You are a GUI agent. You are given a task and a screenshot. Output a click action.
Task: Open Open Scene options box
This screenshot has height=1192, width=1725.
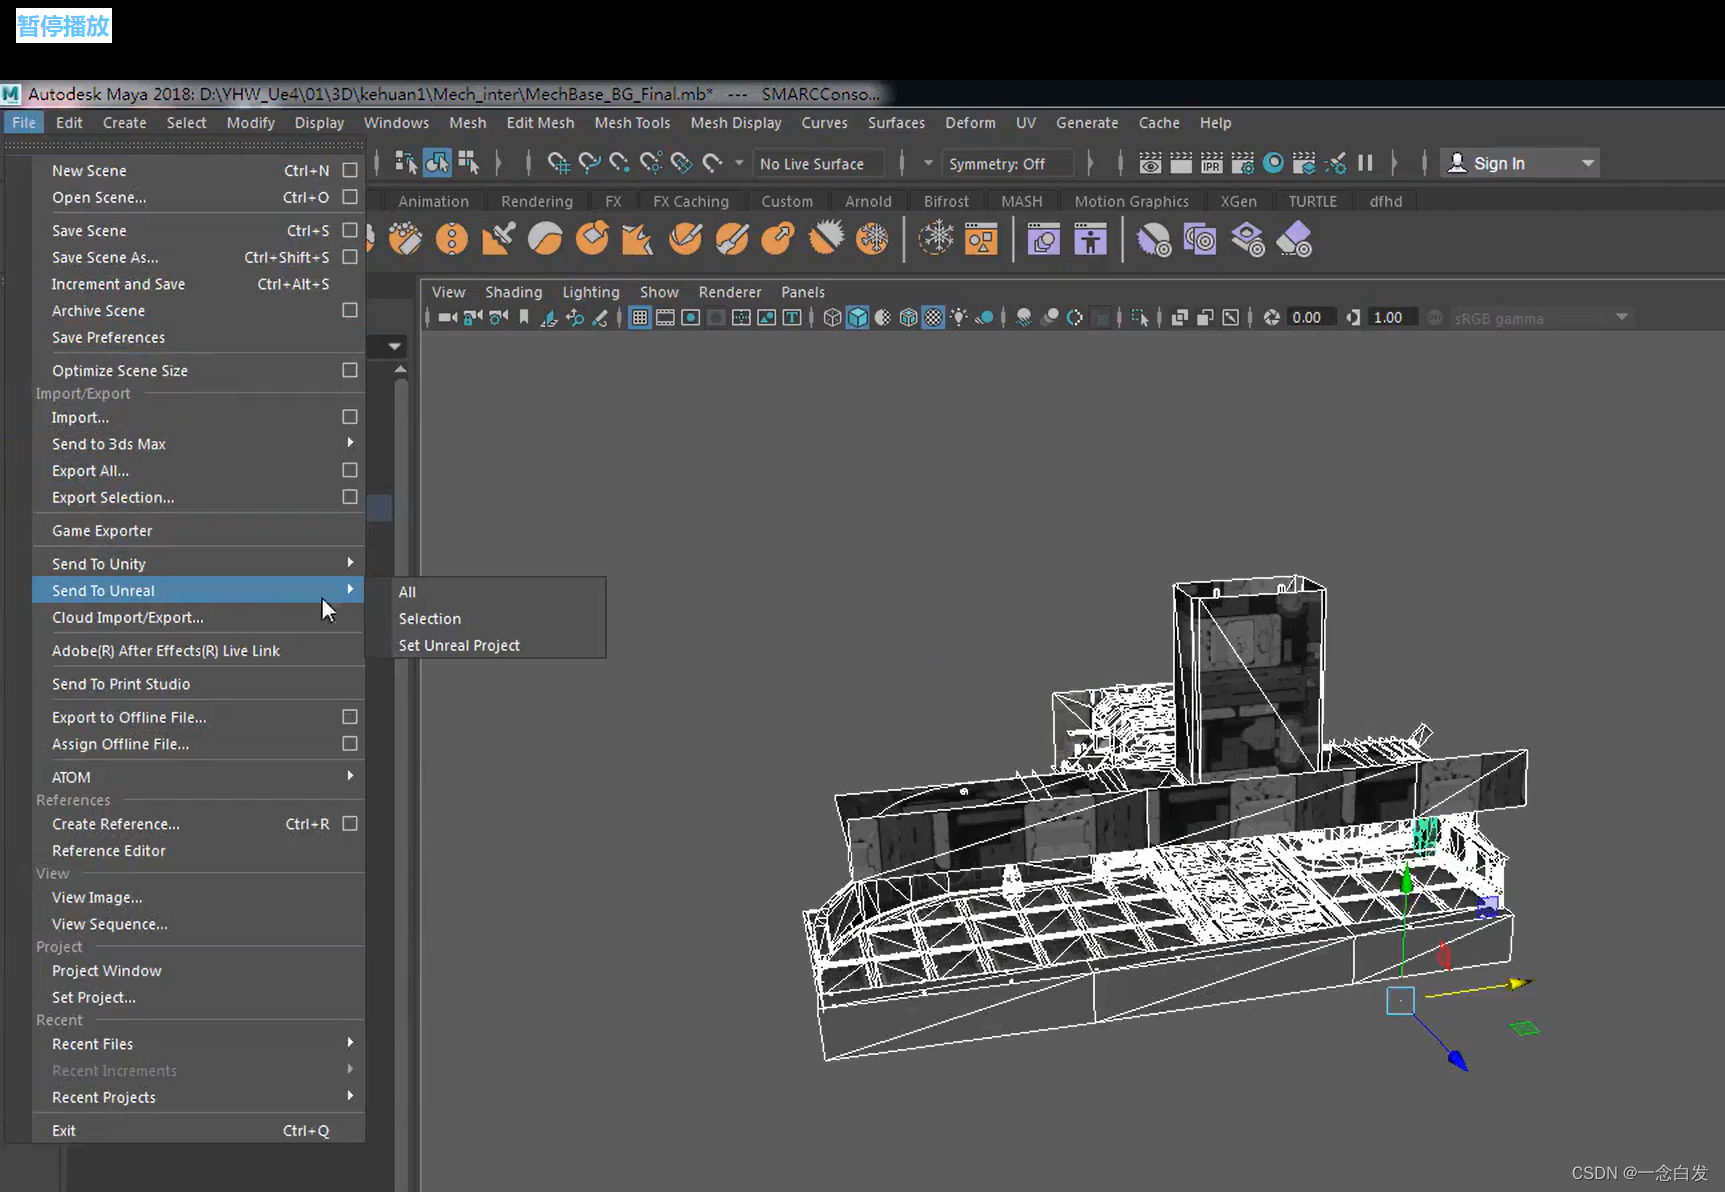[x=350, y=197]
